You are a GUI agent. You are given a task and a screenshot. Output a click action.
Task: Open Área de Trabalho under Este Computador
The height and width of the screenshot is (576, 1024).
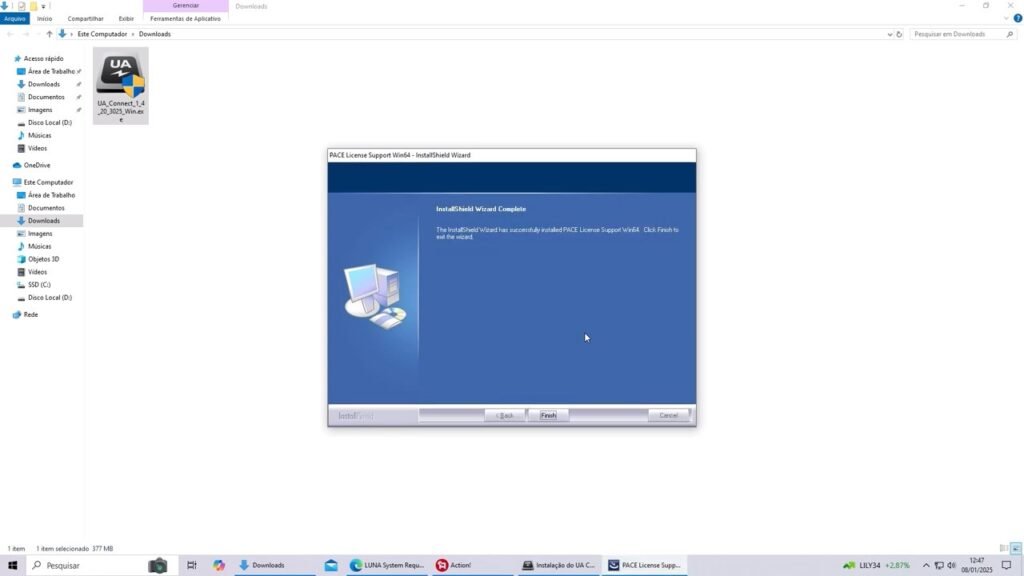[51, 195]
